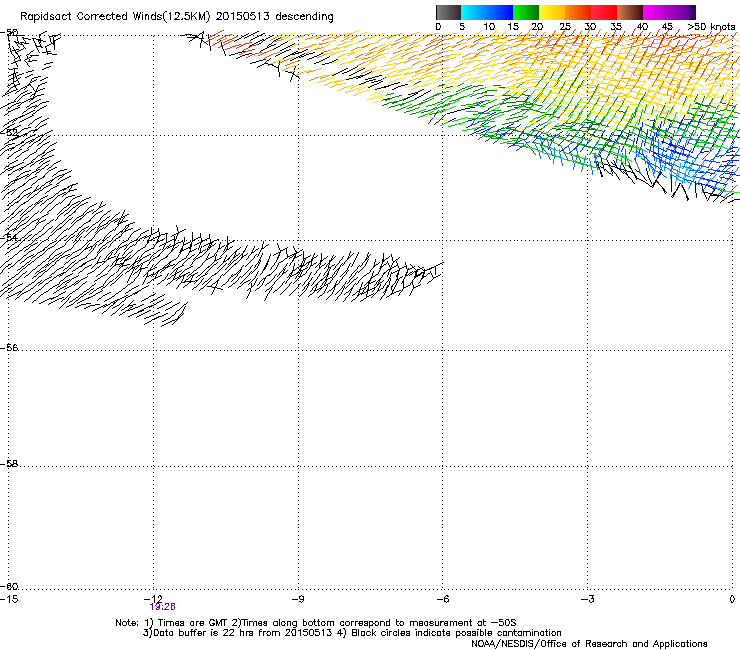The image size is (740, 650).
Task: Click the longitude axis label '-6'
Action: coord(442,599)
